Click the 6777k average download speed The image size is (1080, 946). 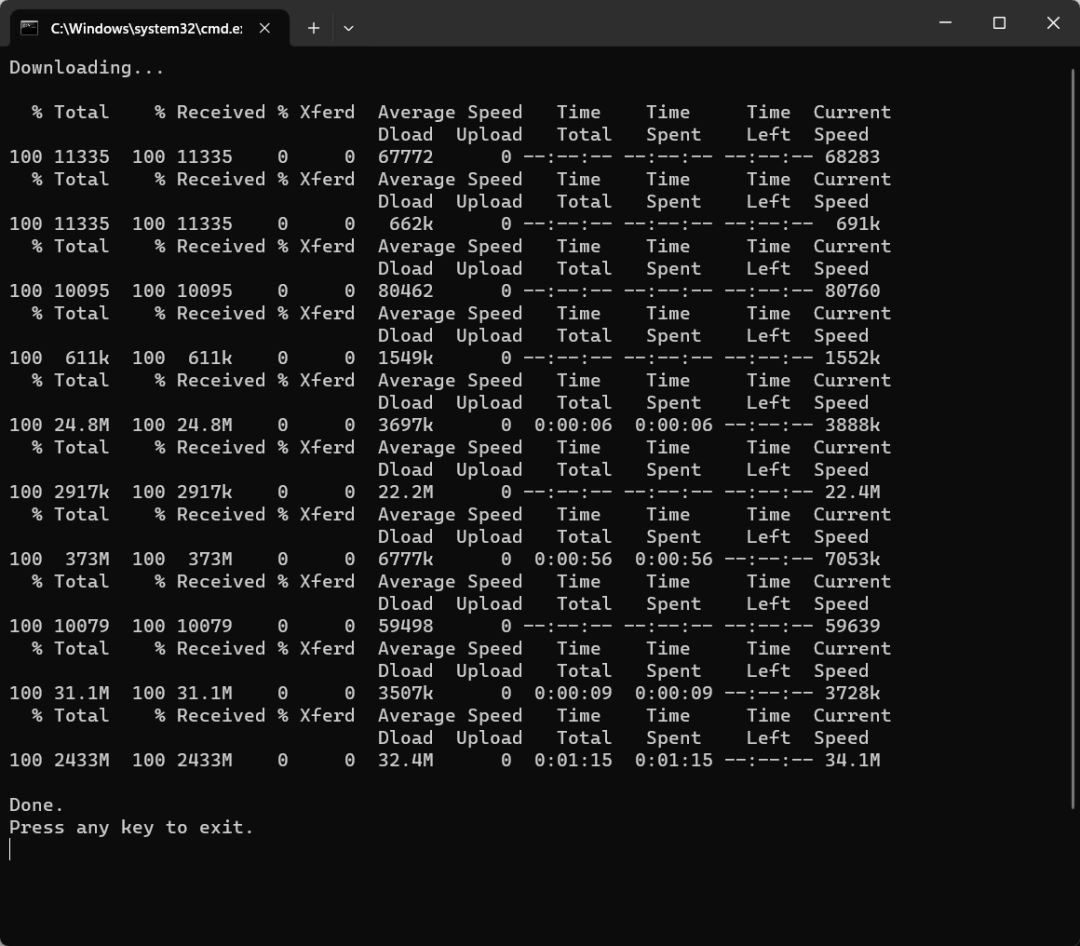(x=406, y=559)
